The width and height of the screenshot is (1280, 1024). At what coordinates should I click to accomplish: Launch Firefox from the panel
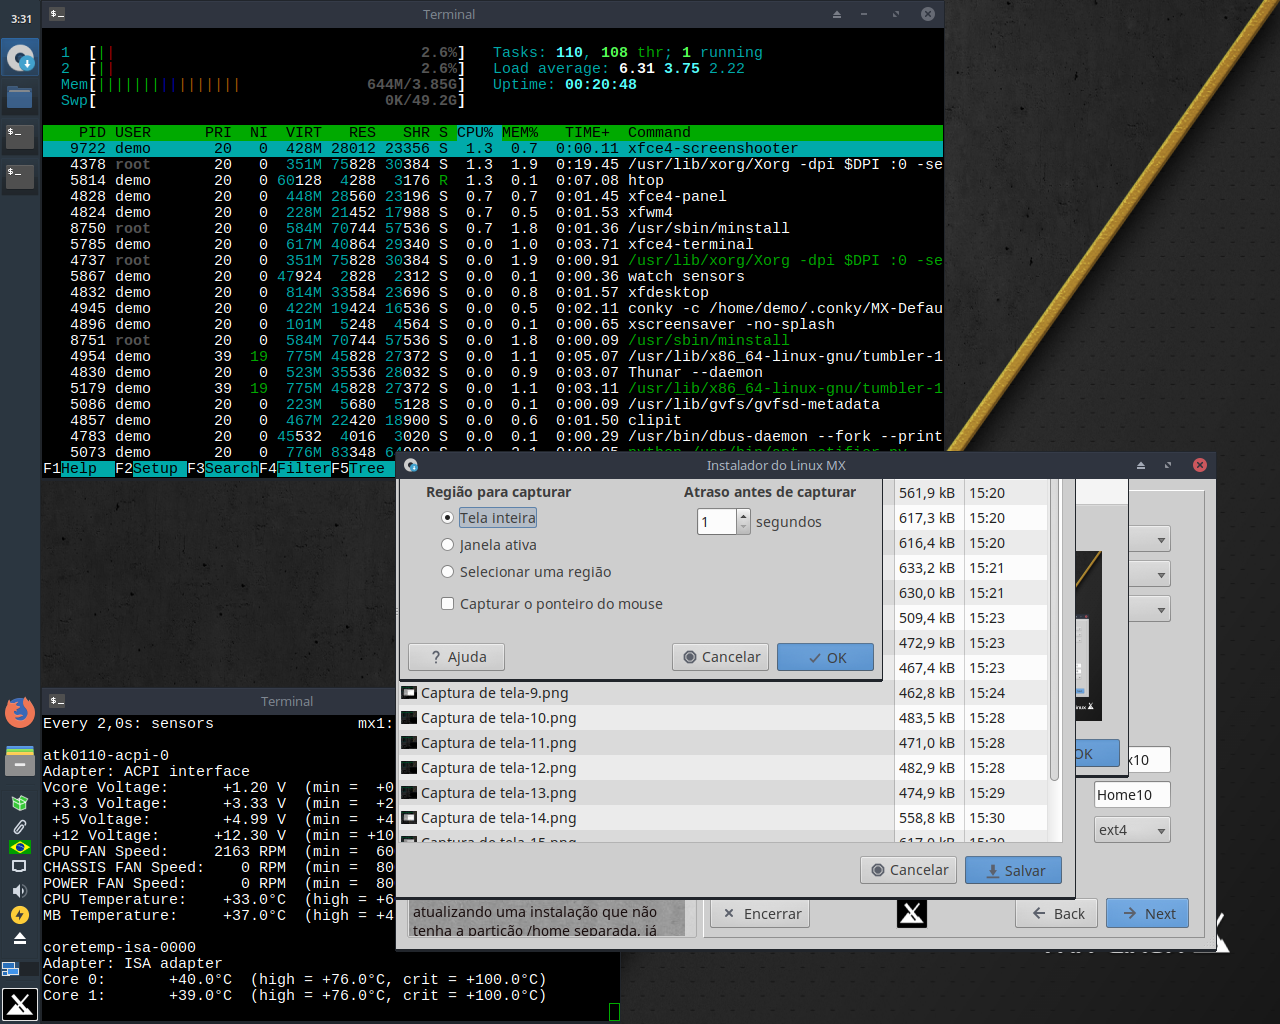[20, 712]
